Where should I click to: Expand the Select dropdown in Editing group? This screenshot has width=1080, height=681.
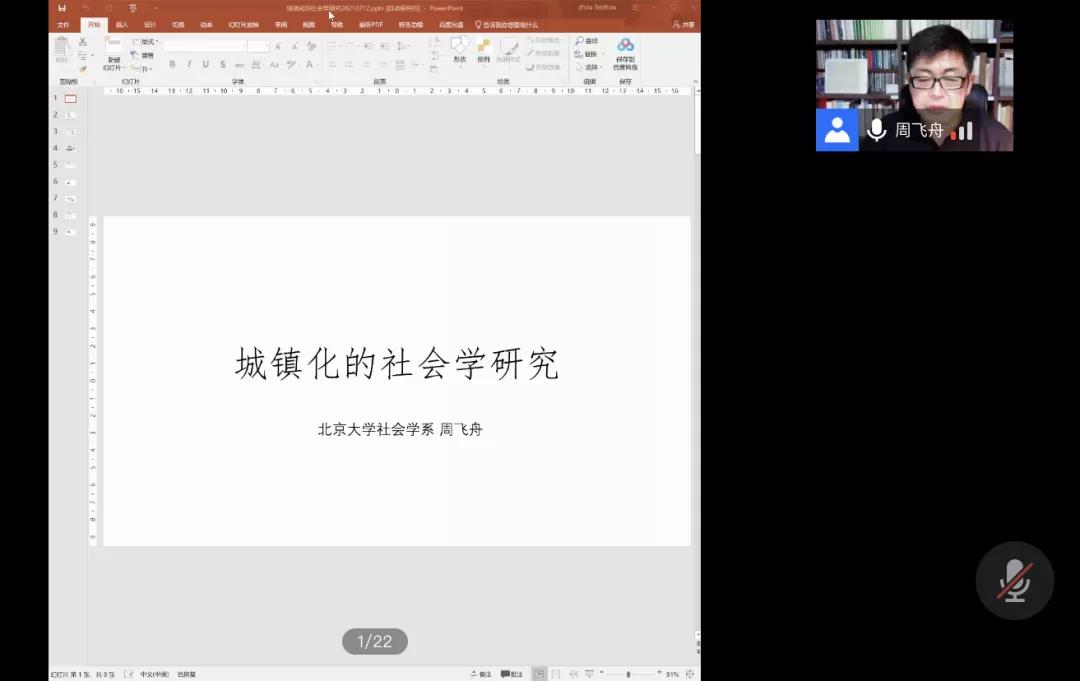[591, 67]
